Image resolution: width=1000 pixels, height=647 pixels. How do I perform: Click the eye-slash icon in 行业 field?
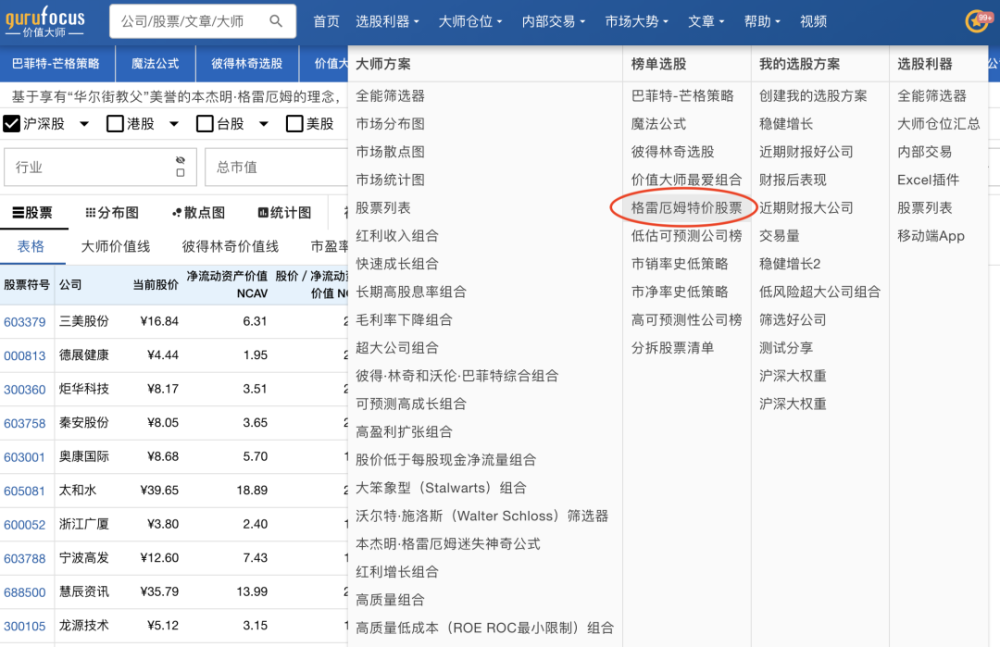point(180,160)
